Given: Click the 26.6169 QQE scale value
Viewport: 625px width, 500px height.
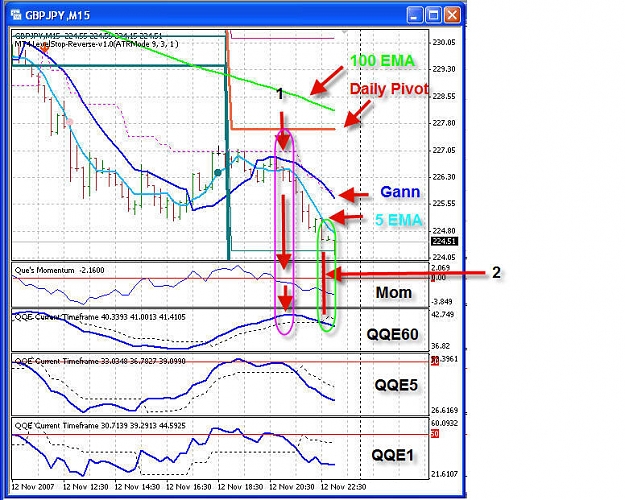Looking at the screenshot, I should (444, 410).
